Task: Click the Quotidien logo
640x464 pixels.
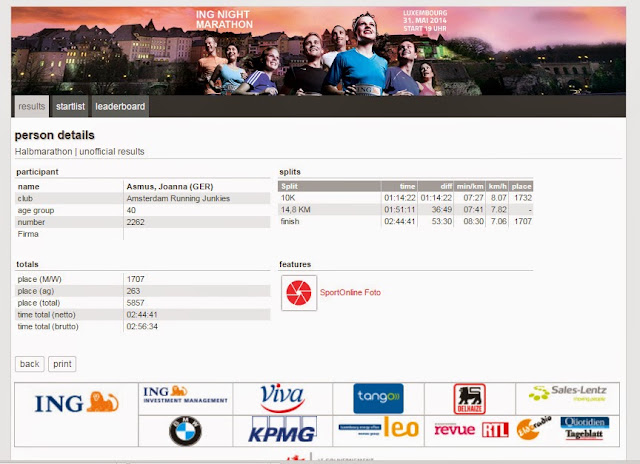Action: tap(585, 422)
